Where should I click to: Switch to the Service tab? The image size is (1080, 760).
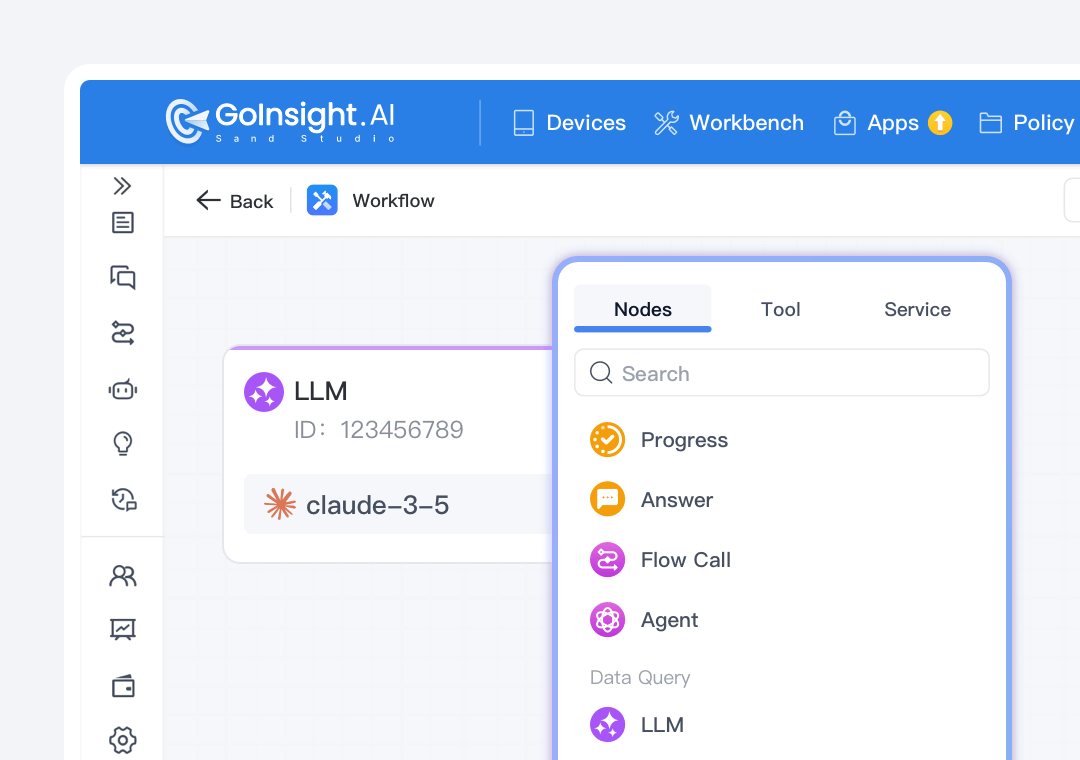tap(917, 309)
